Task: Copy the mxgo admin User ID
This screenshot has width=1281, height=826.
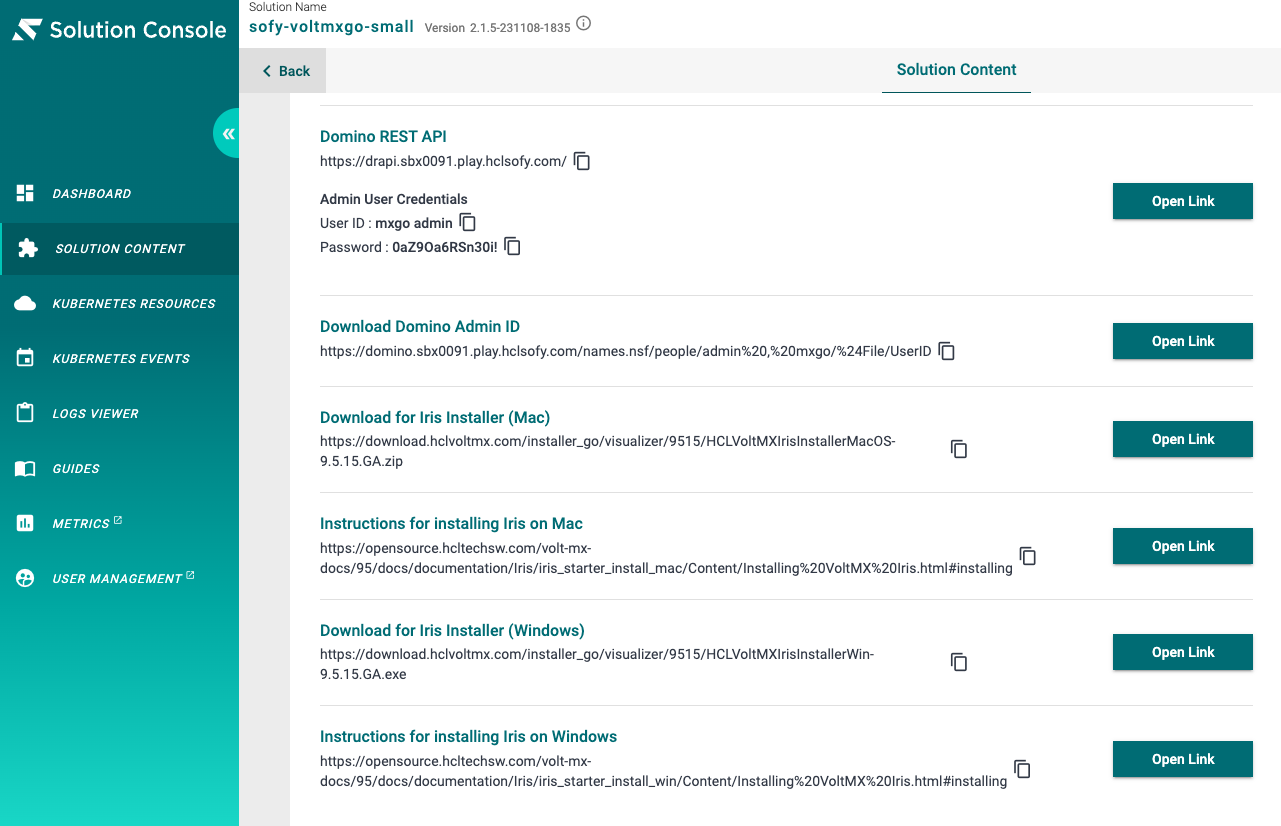Action: pos(467,223)
